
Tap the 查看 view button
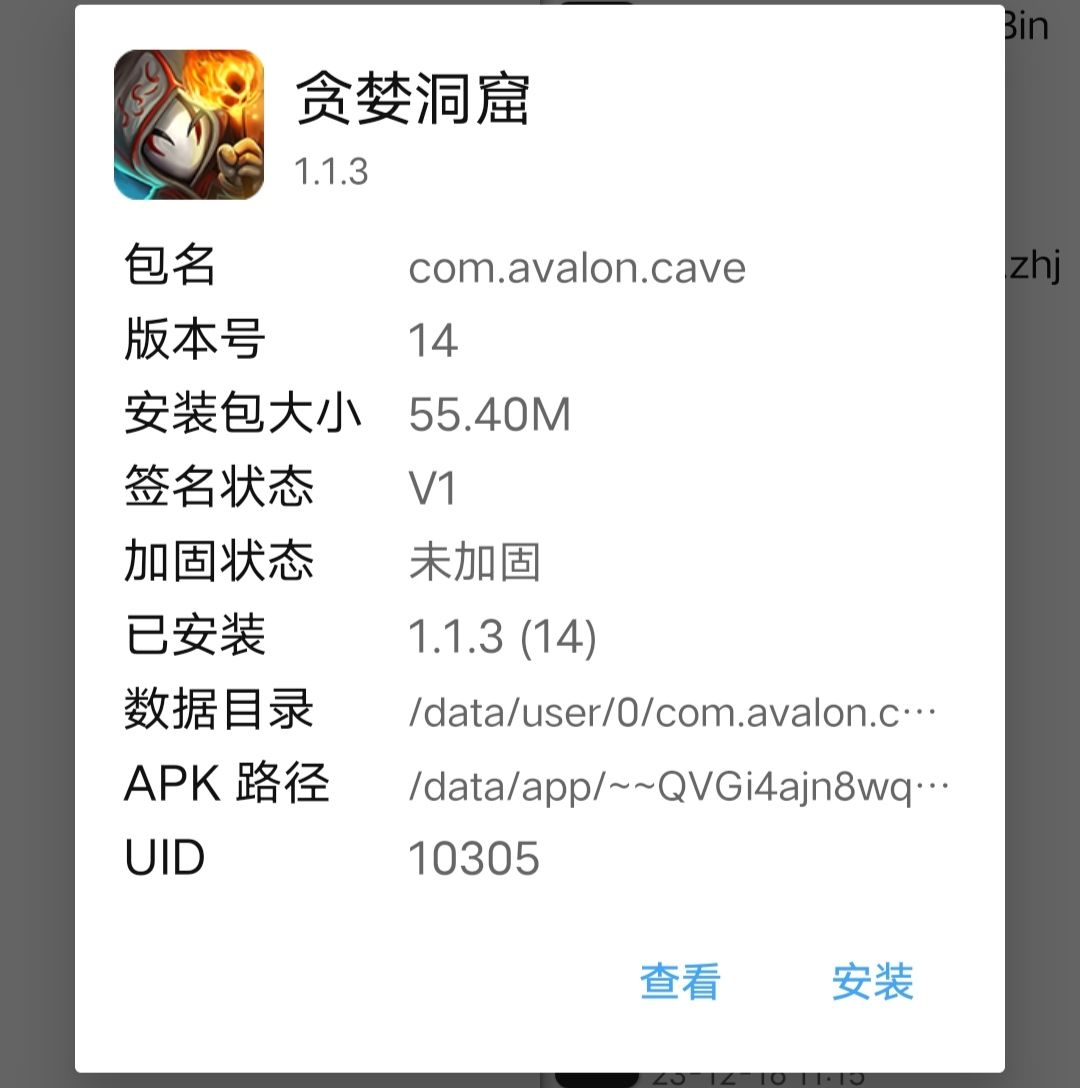coord(680,981)
